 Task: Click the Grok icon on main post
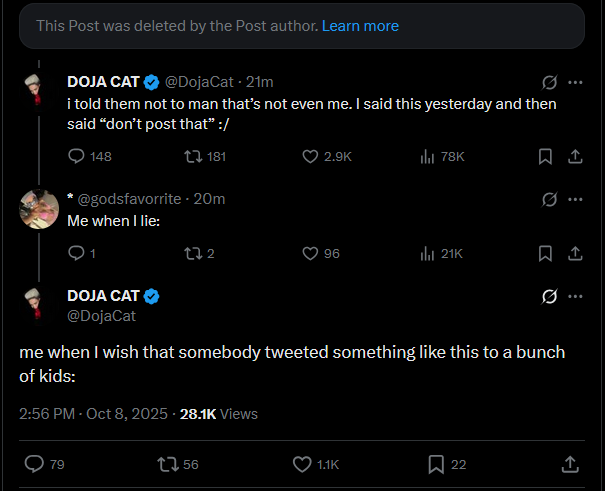[548, 296]
